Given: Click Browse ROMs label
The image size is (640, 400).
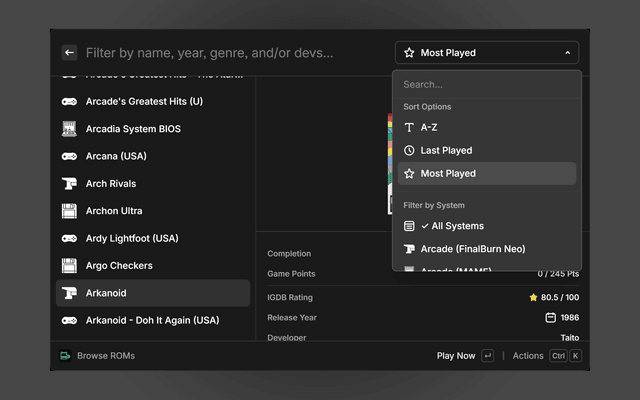Looking at the screenshot, I should pos(106,356).
